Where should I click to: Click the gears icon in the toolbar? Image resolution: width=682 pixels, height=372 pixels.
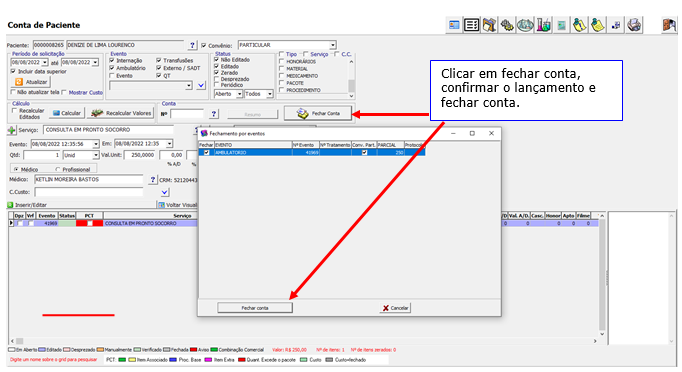[507, 25]
